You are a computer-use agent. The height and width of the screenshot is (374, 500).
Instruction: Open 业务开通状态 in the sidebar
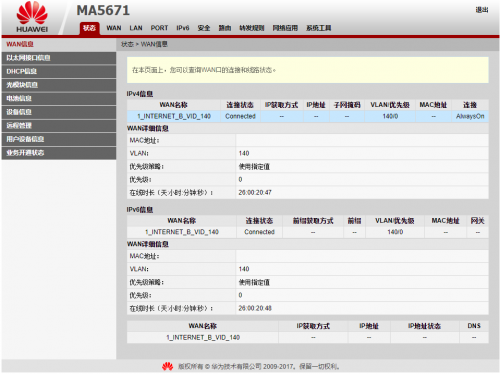click(x=59, y=153)
